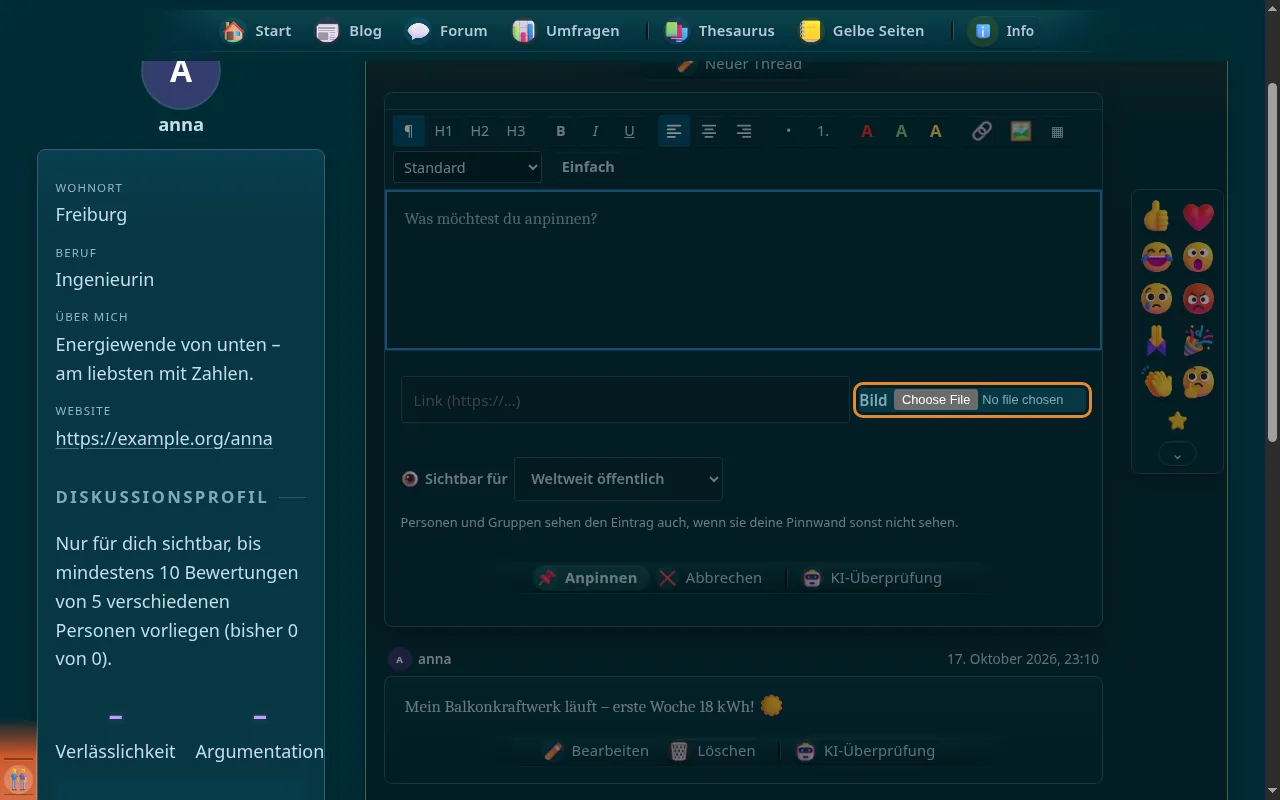
Task: Toggle underline formatting
Action: pos(629,131)
